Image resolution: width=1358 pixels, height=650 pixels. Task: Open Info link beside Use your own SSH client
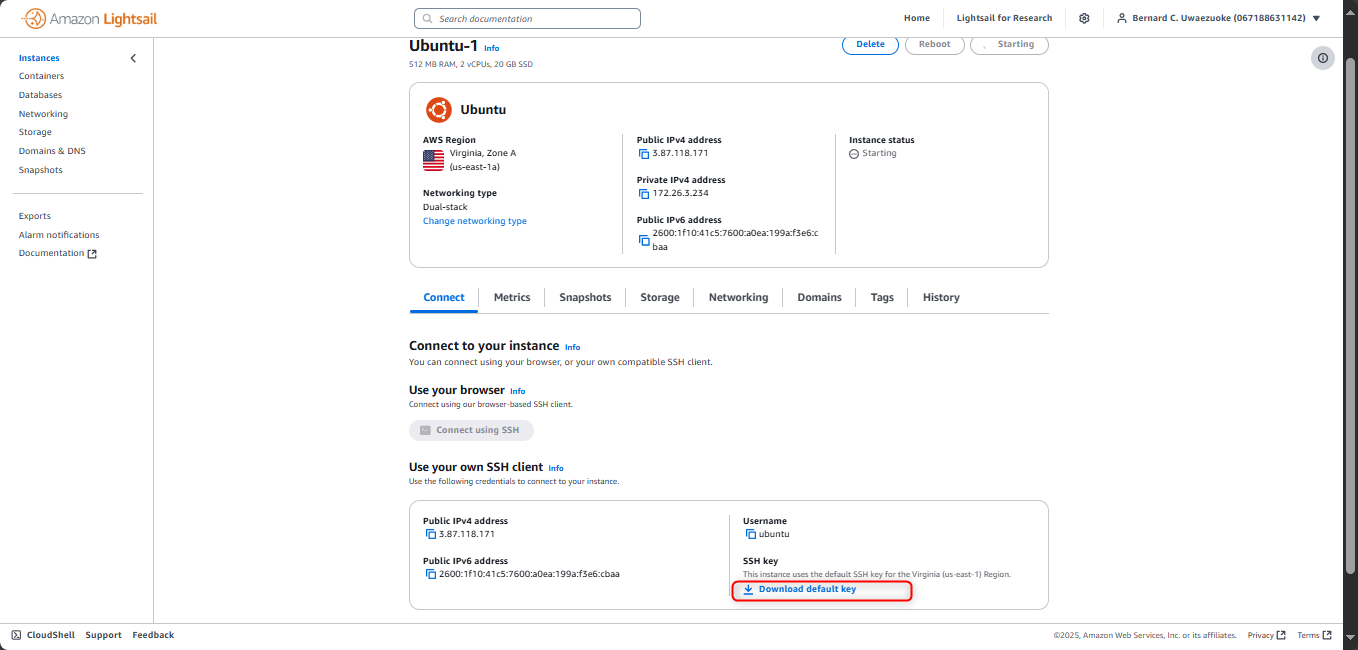click(556, 468)
